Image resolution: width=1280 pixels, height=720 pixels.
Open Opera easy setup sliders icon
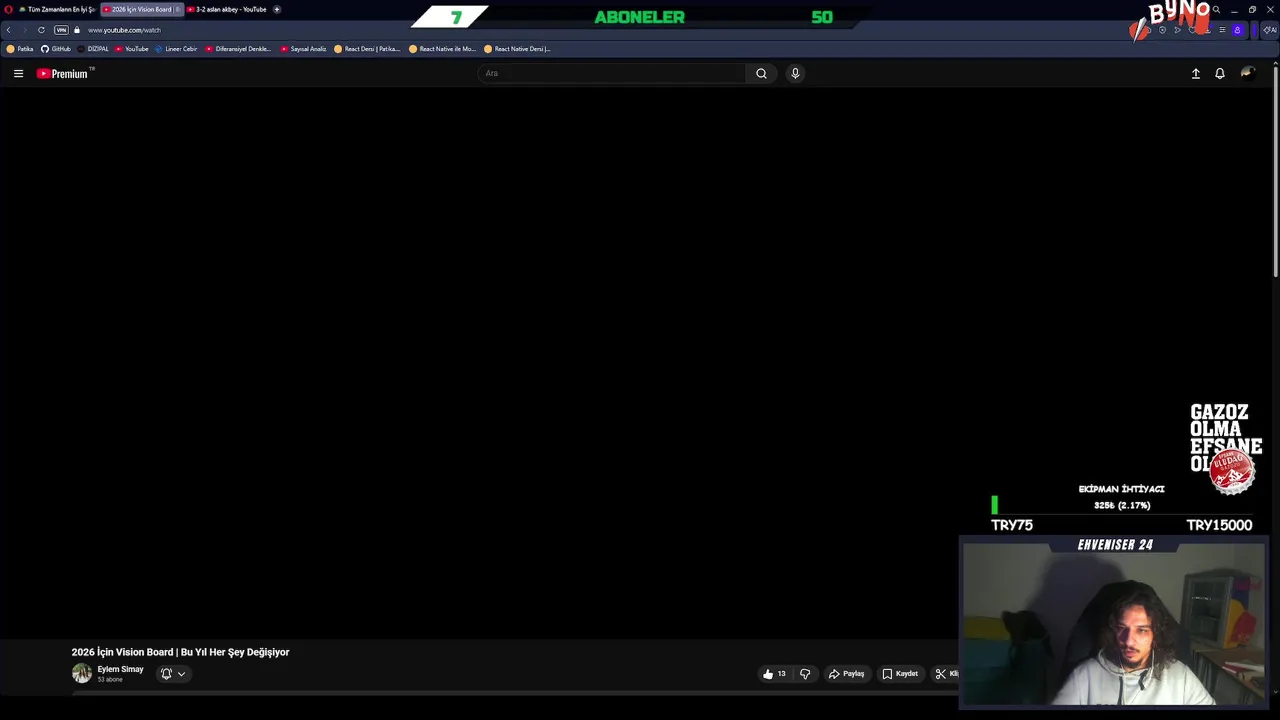[1222, 30]
